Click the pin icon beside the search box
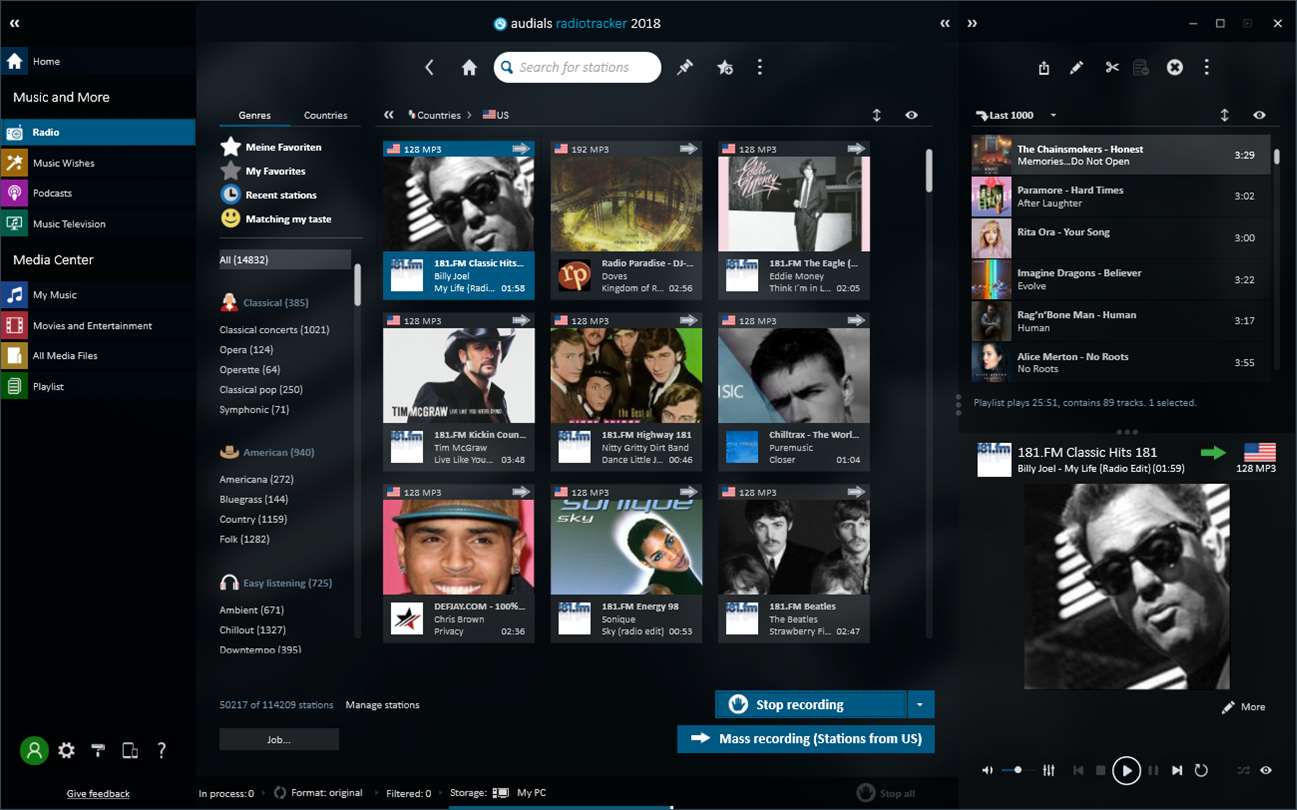The height and width of the screenshot is (810, 1297). coord(685,67)
